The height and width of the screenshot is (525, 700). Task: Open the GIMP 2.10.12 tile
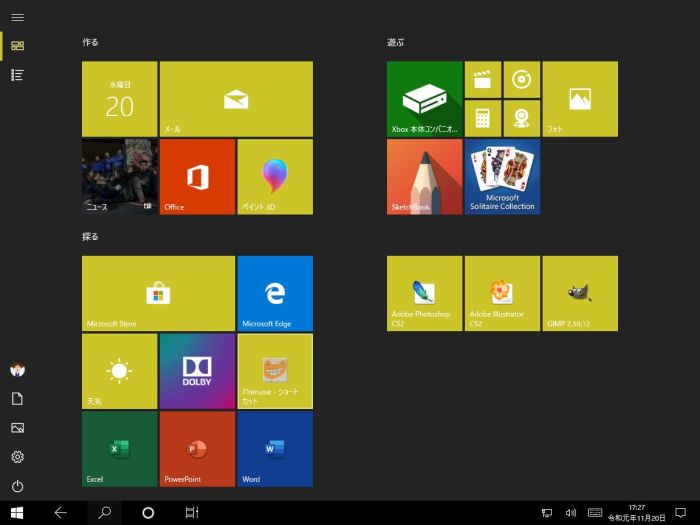(579, 292)
